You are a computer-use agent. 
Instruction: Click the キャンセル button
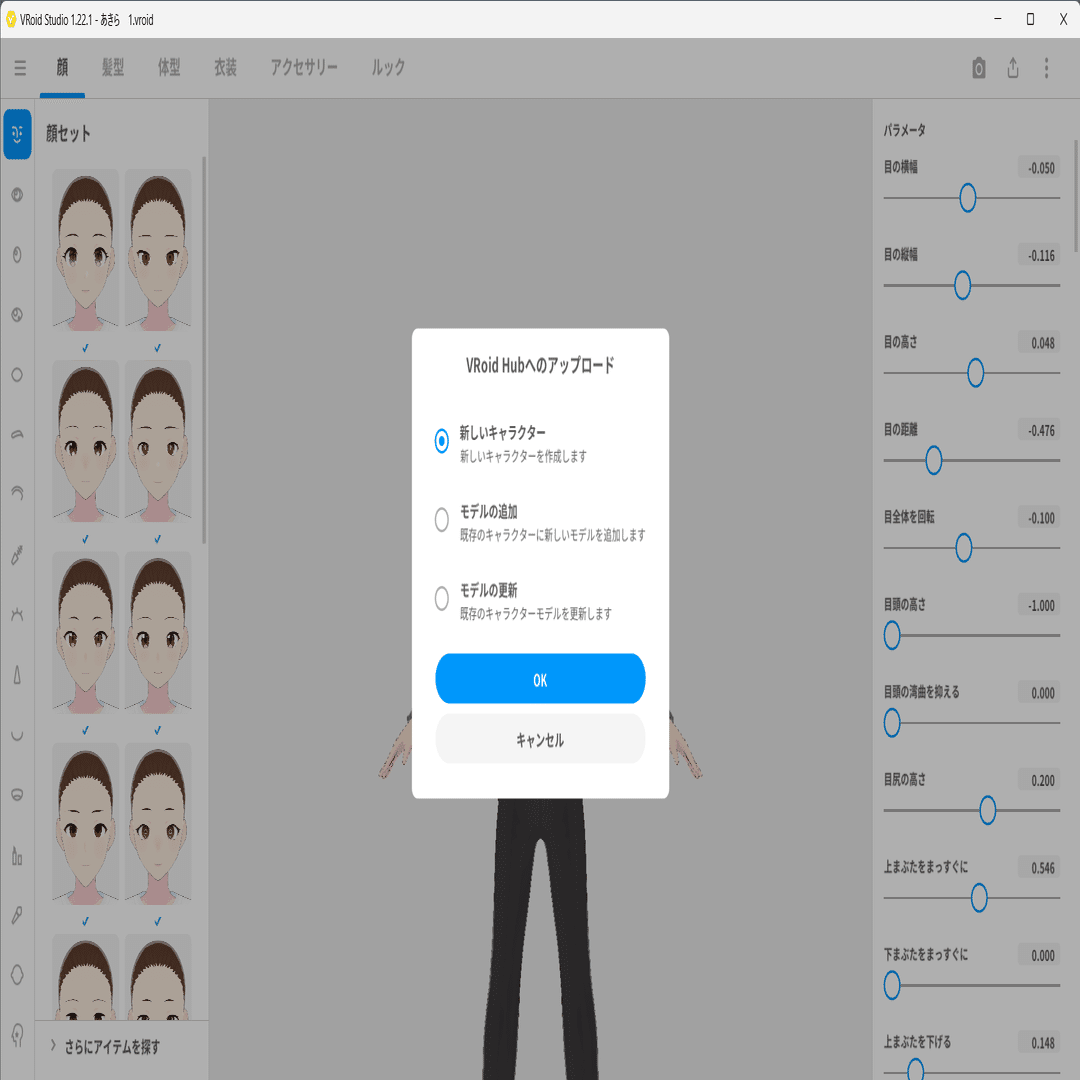point(540,739)
